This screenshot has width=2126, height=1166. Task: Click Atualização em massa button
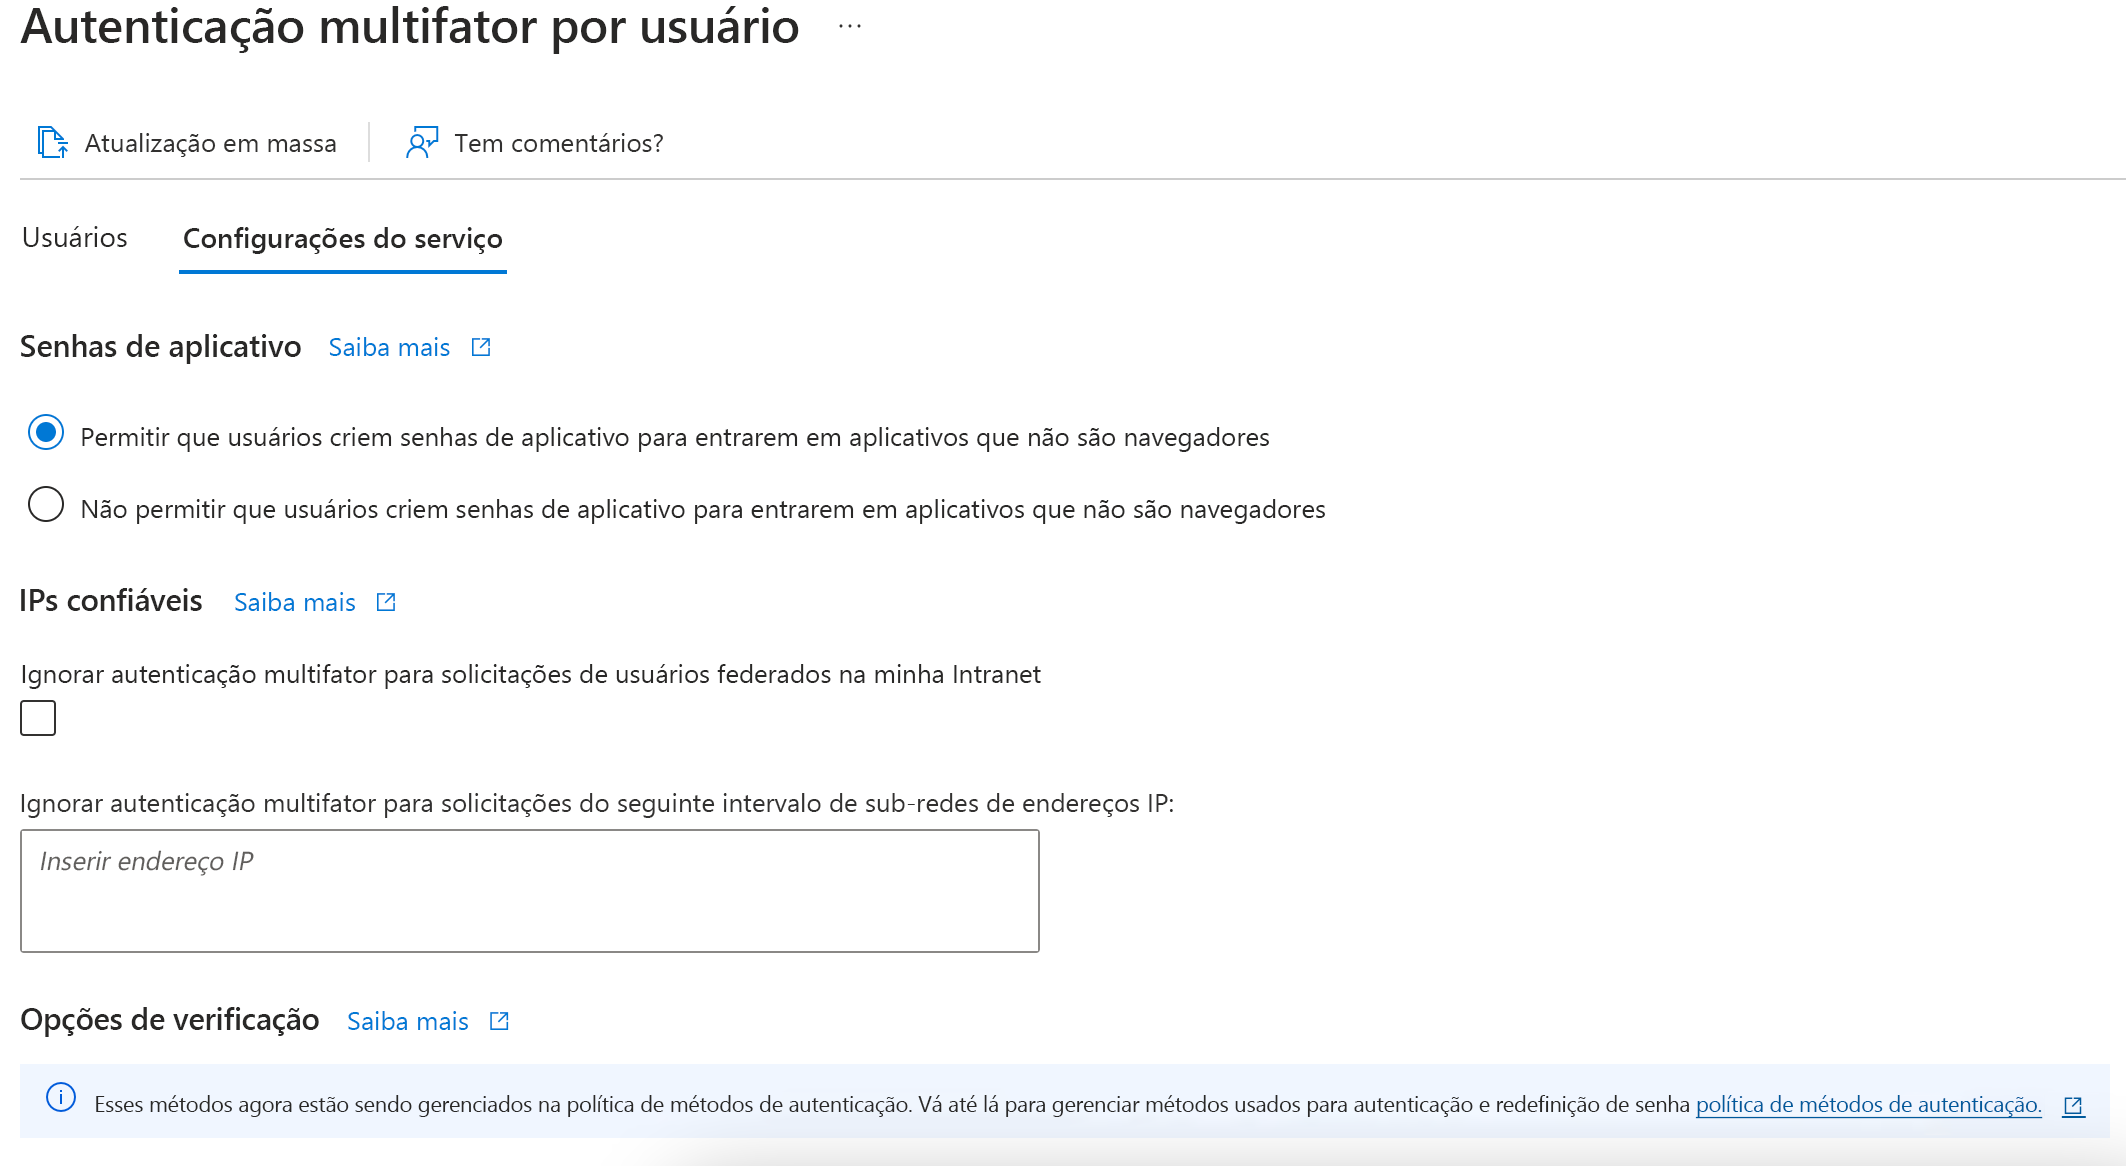(187, 143)
